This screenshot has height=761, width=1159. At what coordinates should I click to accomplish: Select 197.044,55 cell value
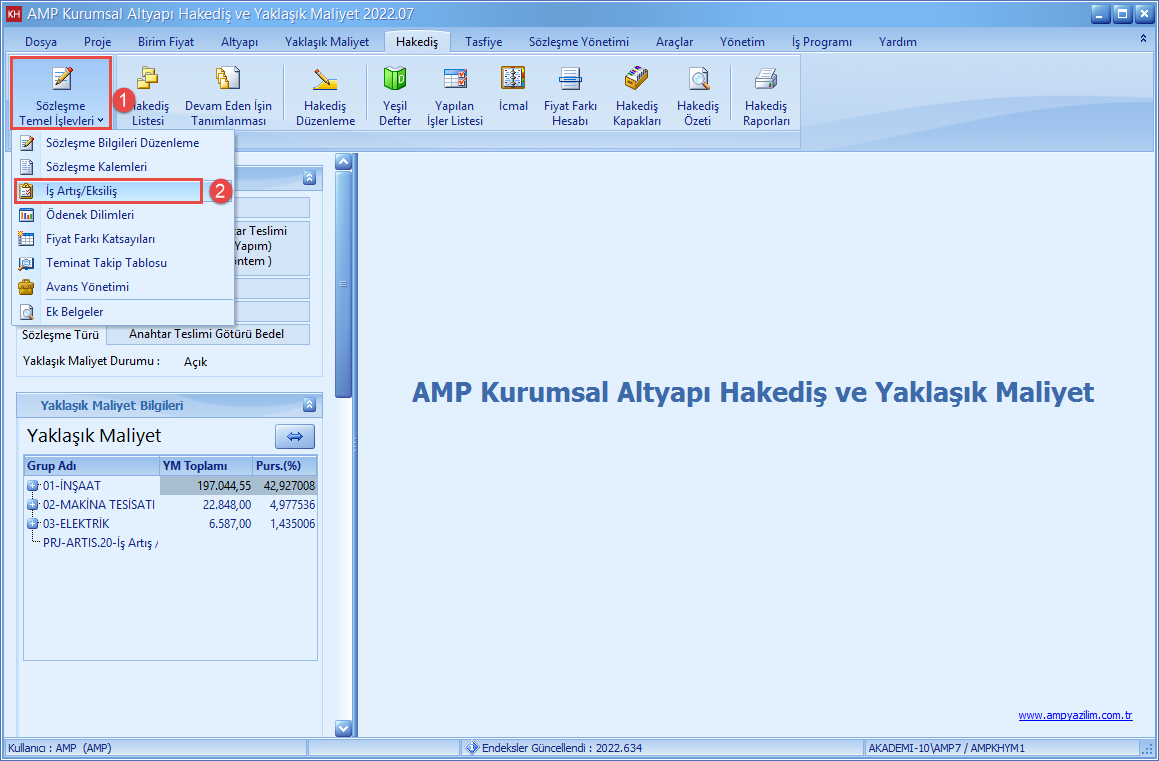click(x=206, y=485)
